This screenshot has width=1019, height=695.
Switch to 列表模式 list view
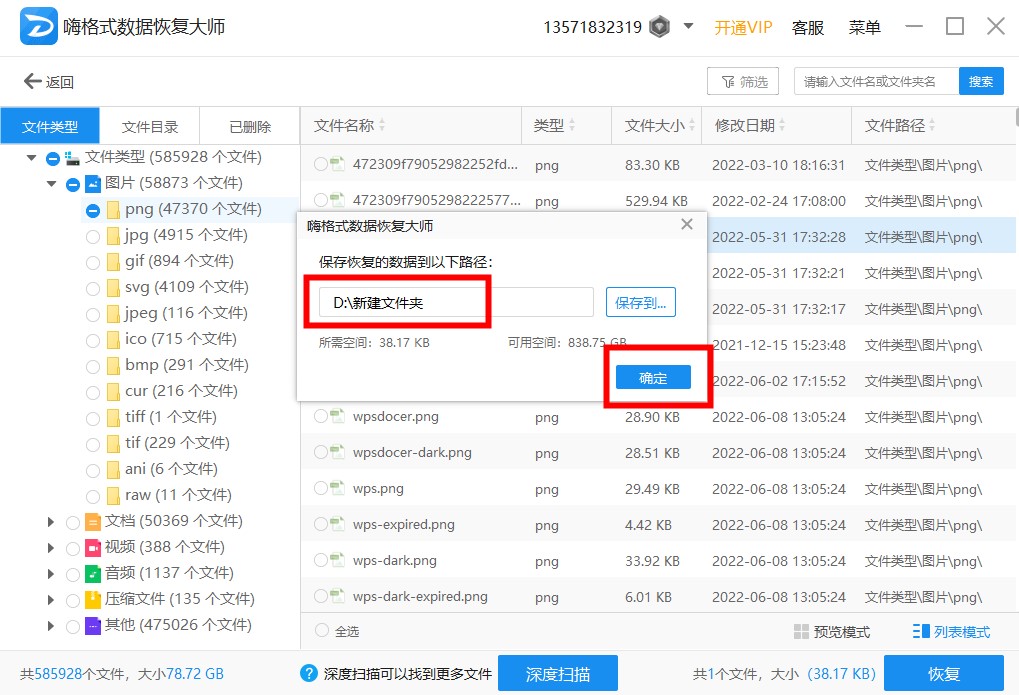coord(951,631)
